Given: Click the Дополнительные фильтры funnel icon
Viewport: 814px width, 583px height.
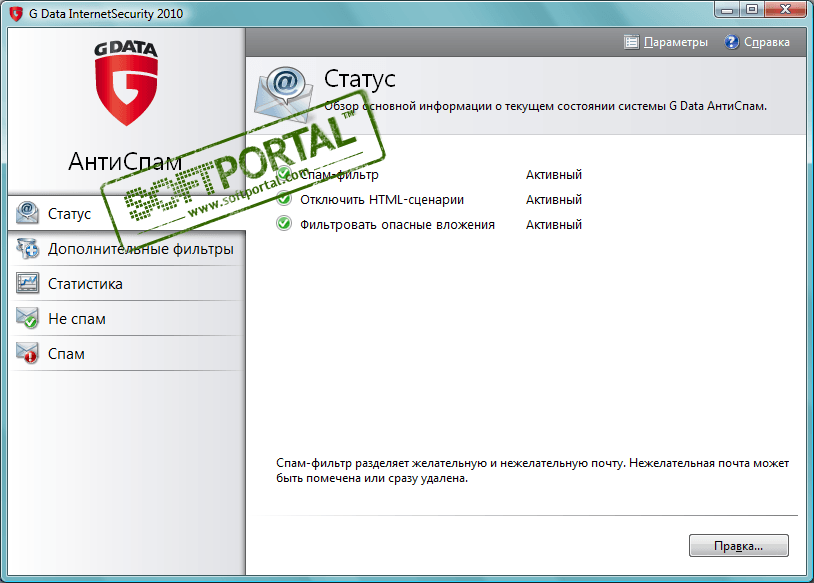Looking at the screenshot, I should (27, 248).
